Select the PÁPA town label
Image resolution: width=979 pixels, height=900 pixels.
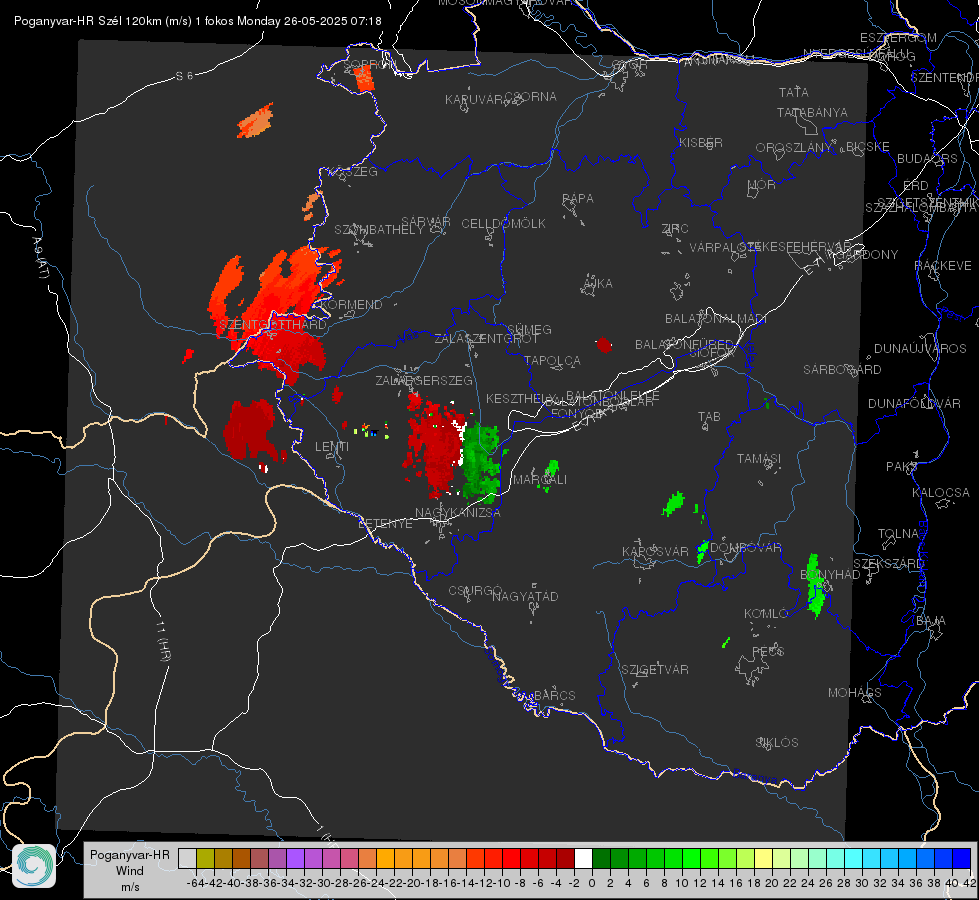pos(578,199)
